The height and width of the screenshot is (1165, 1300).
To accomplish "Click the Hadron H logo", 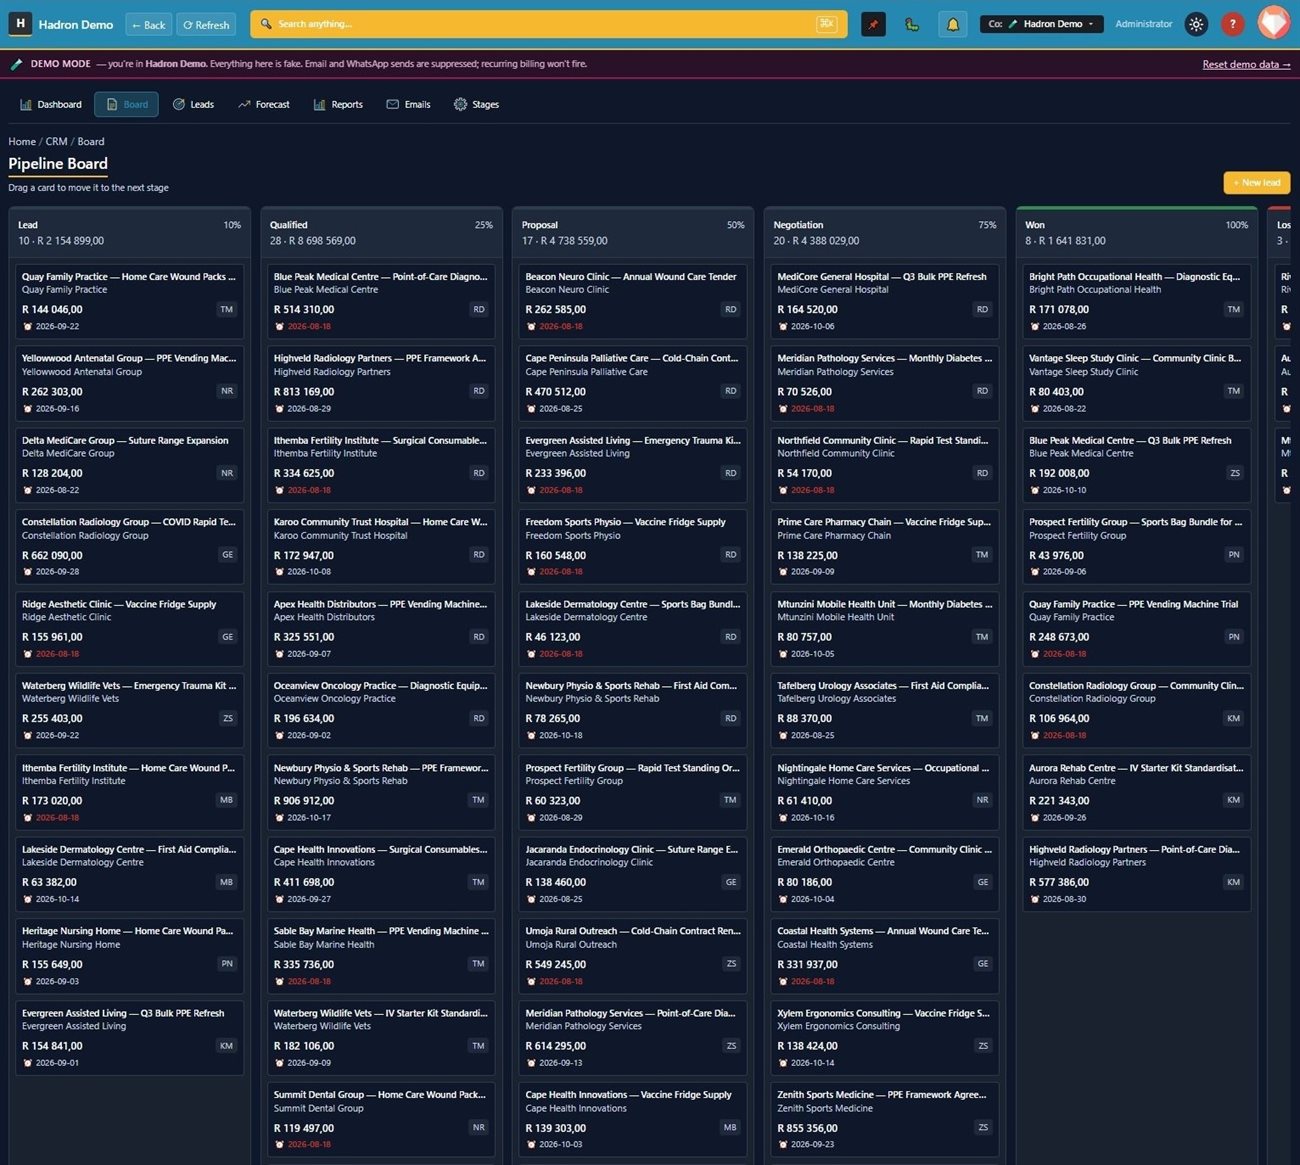I will point(20,24).
